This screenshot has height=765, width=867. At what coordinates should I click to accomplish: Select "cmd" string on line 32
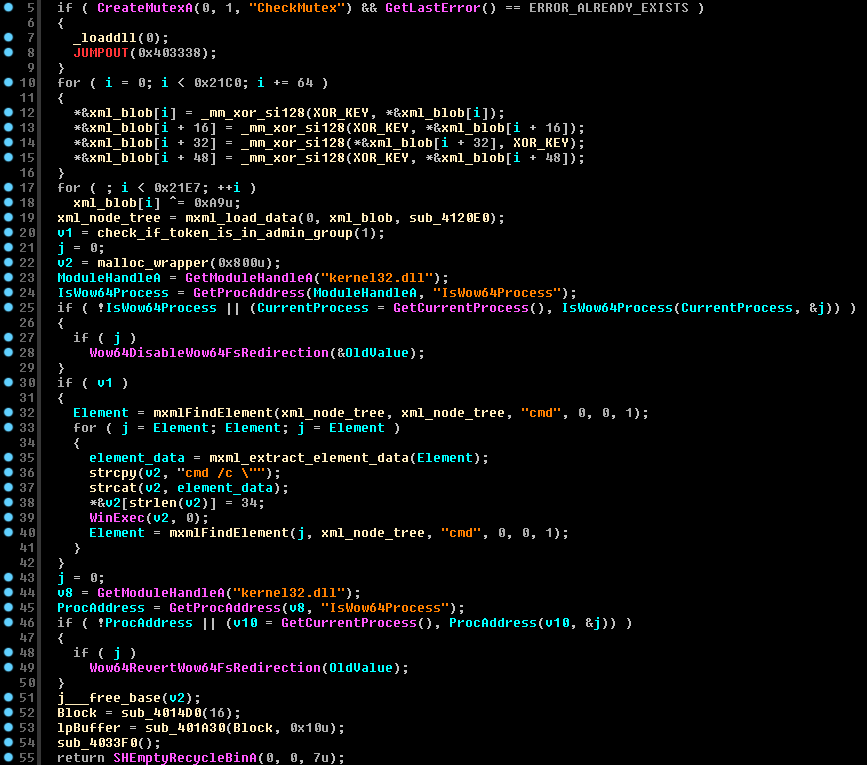point(541,413)
